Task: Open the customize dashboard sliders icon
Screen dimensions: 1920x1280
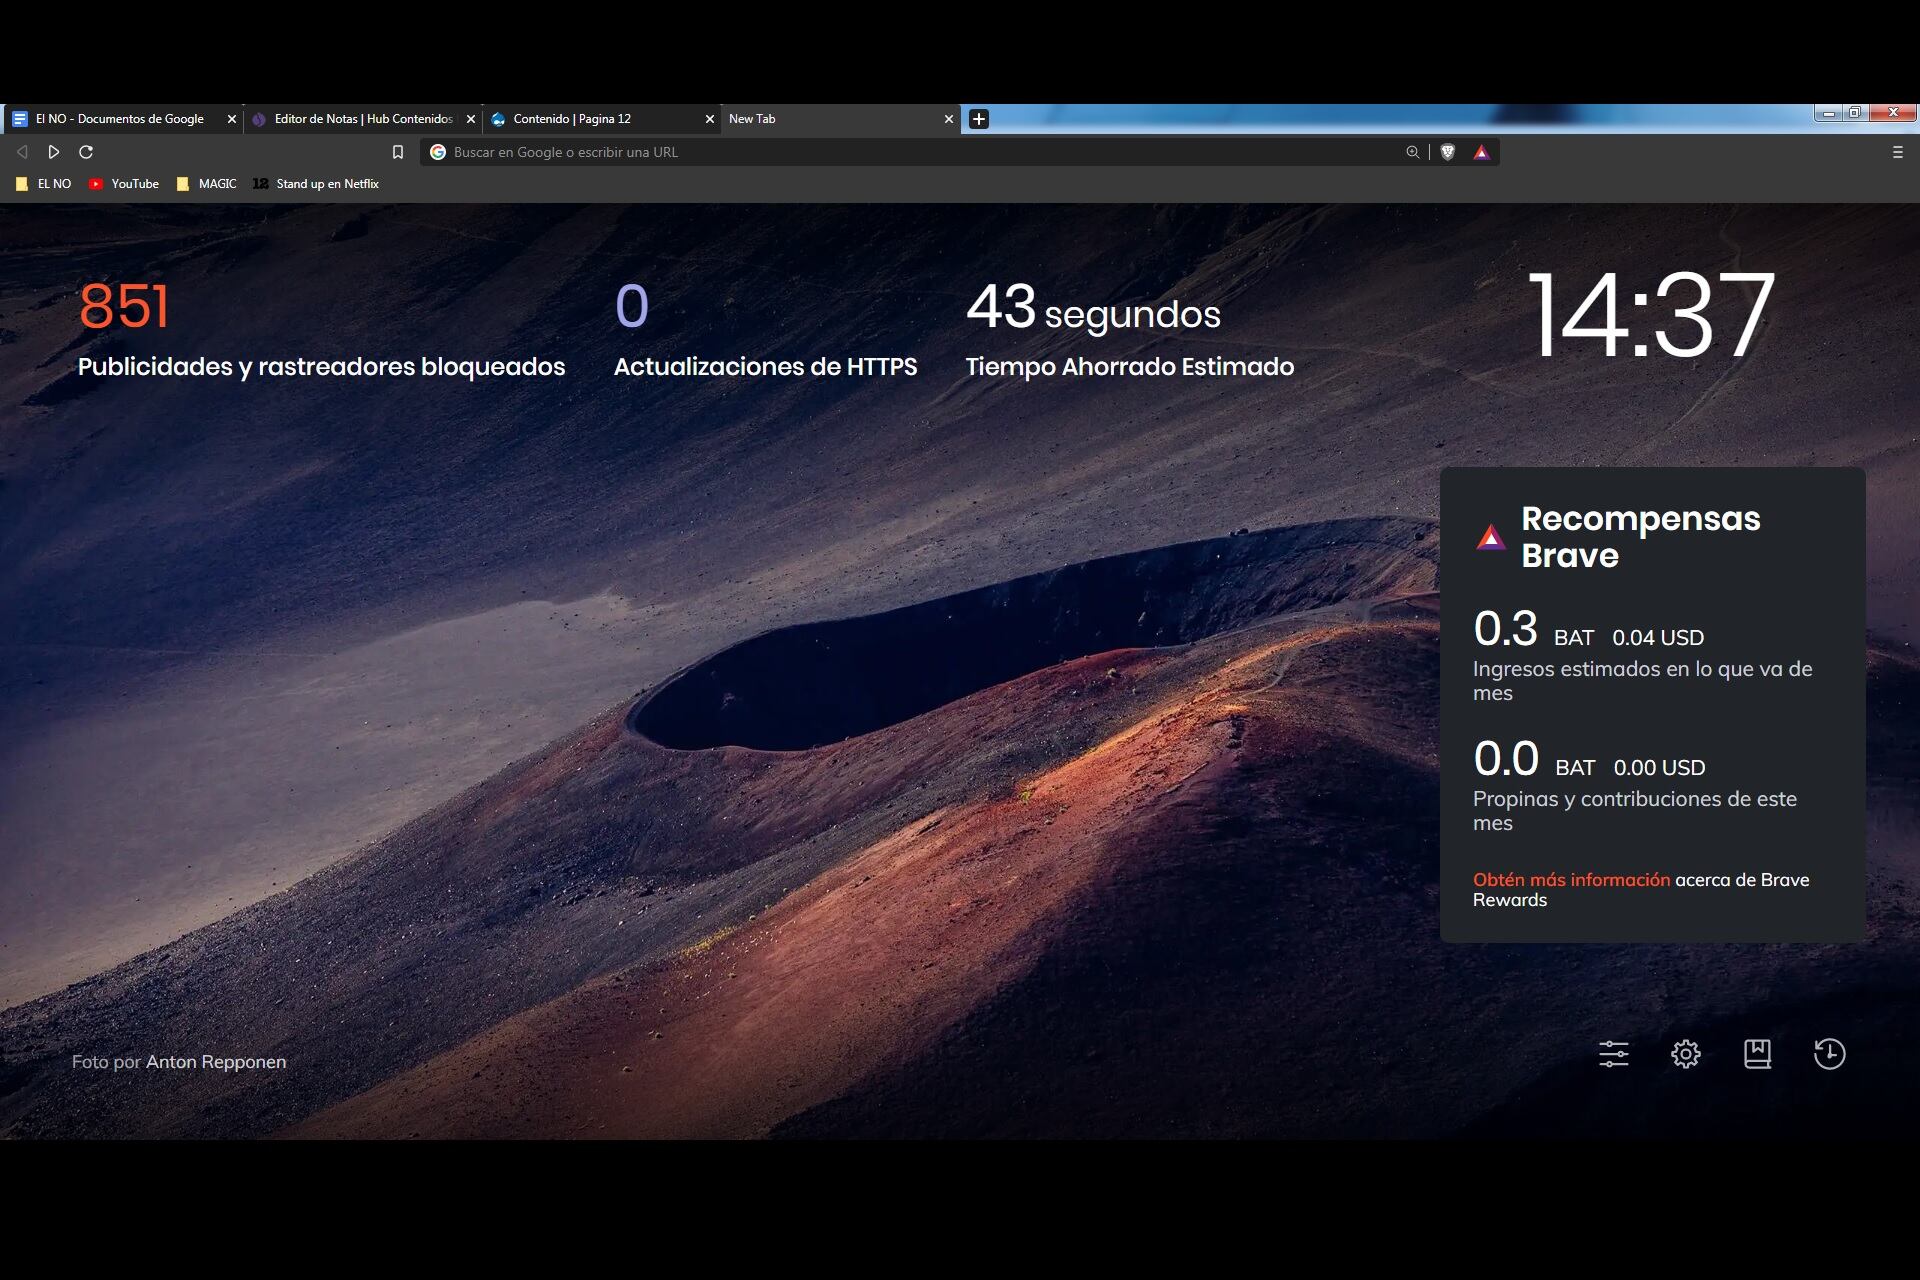Action: (x=1613, y=1054)
